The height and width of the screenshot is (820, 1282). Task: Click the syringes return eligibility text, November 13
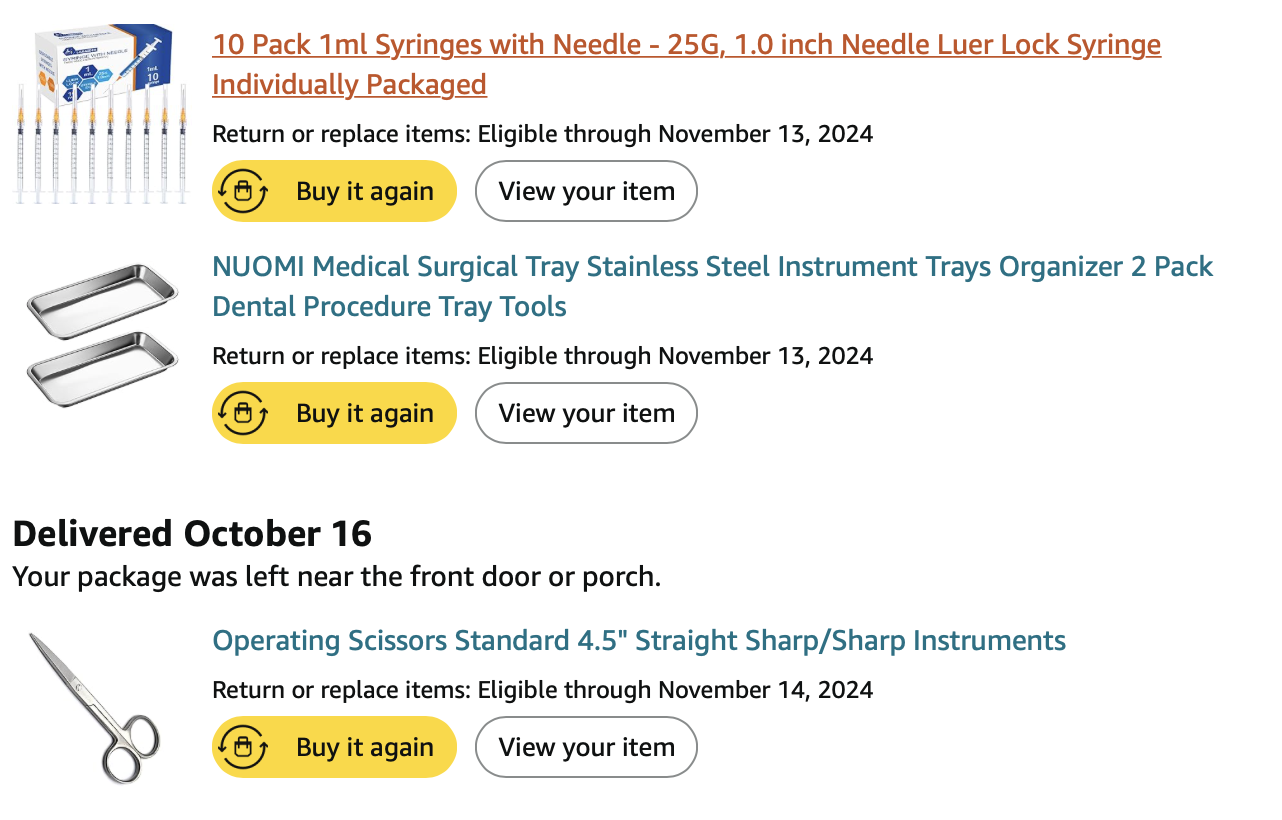(x=543, y=134)
